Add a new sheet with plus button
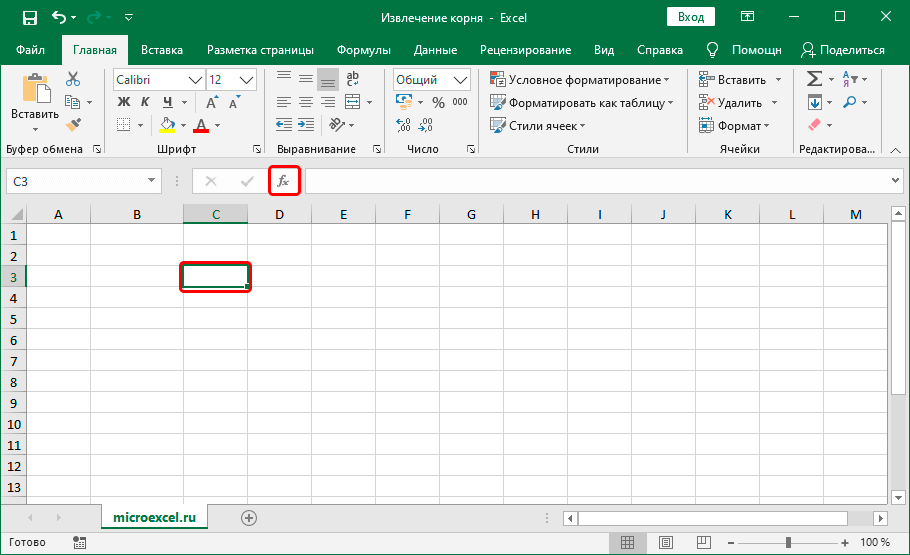Viewport: 910px width, 555px height. coord(249,517)
